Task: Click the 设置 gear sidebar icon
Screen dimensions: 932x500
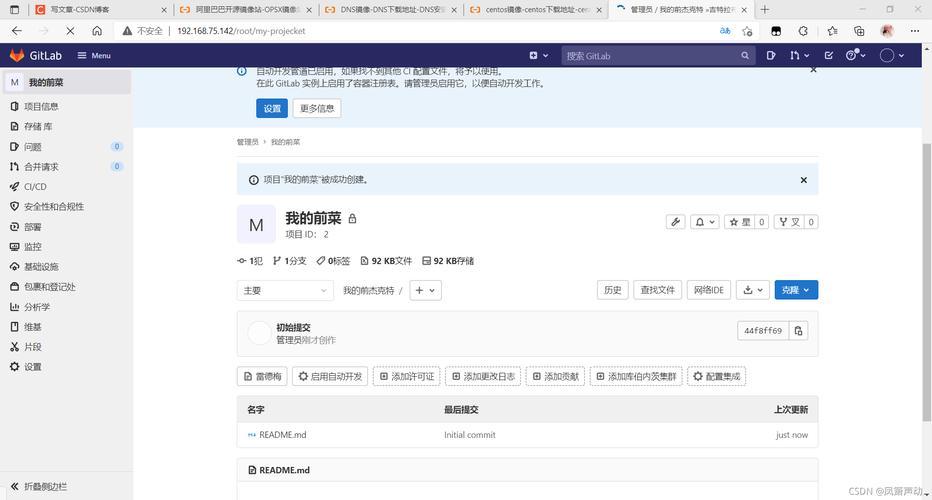Action: pos(14,367)
